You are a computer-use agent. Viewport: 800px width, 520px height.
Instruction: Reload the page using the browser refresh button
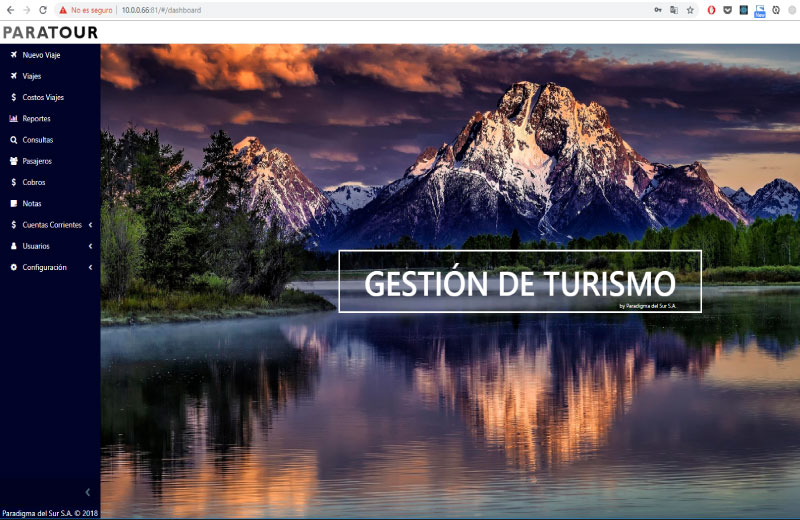click(x=43, y=10)
